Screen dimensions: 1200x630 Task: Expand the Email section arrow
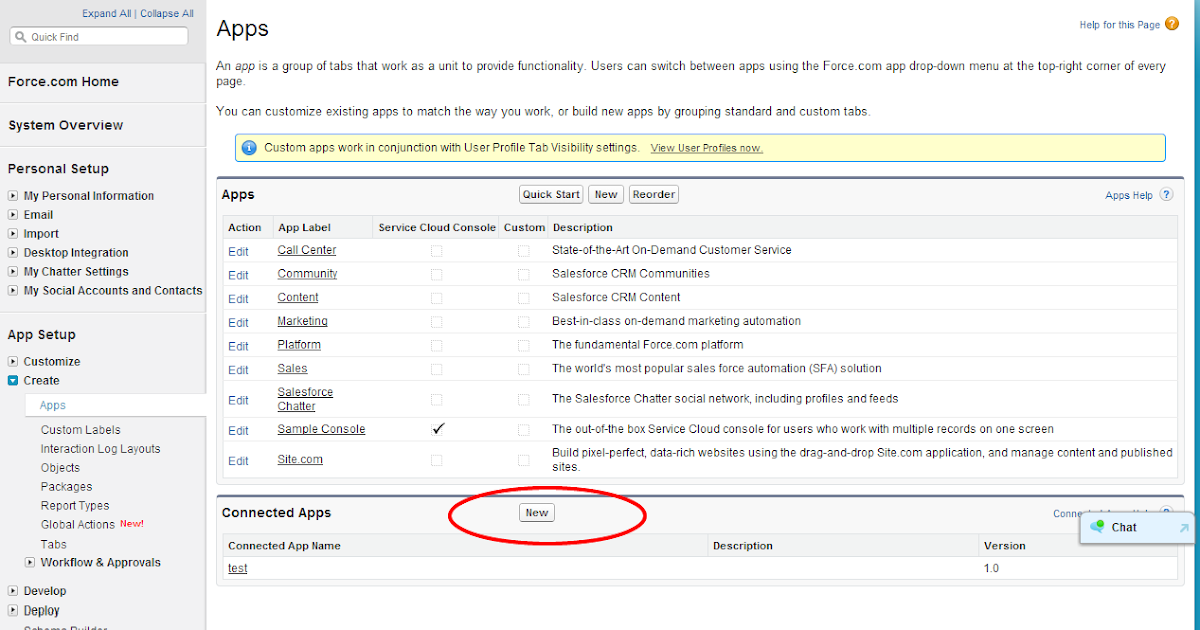point(13,215)
